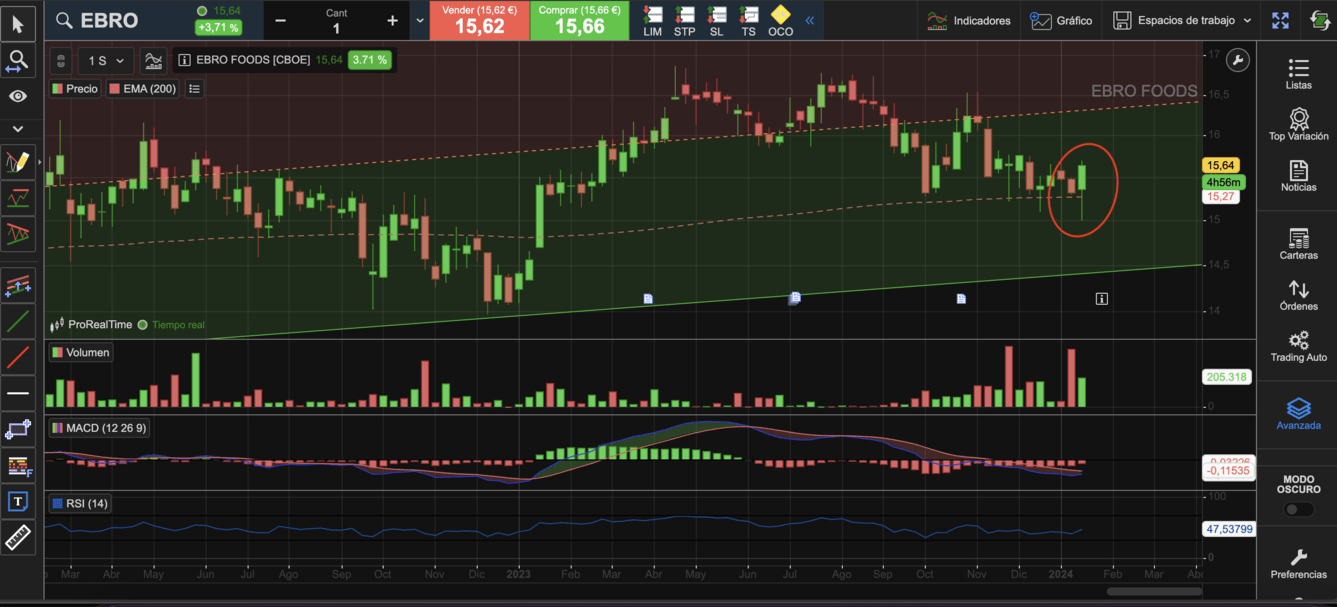The height and width of the screenshot is (607, 1337).
Task: Open the chart indicators icon beside timeframe
Action: point(154,61)
